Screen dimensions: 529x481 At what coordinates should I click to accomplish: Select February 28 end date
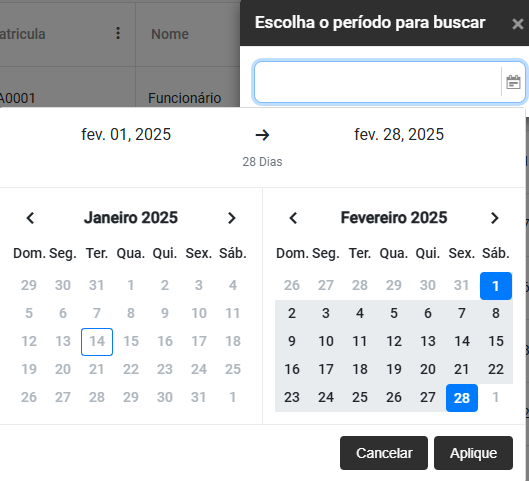(x=462, y=398)
